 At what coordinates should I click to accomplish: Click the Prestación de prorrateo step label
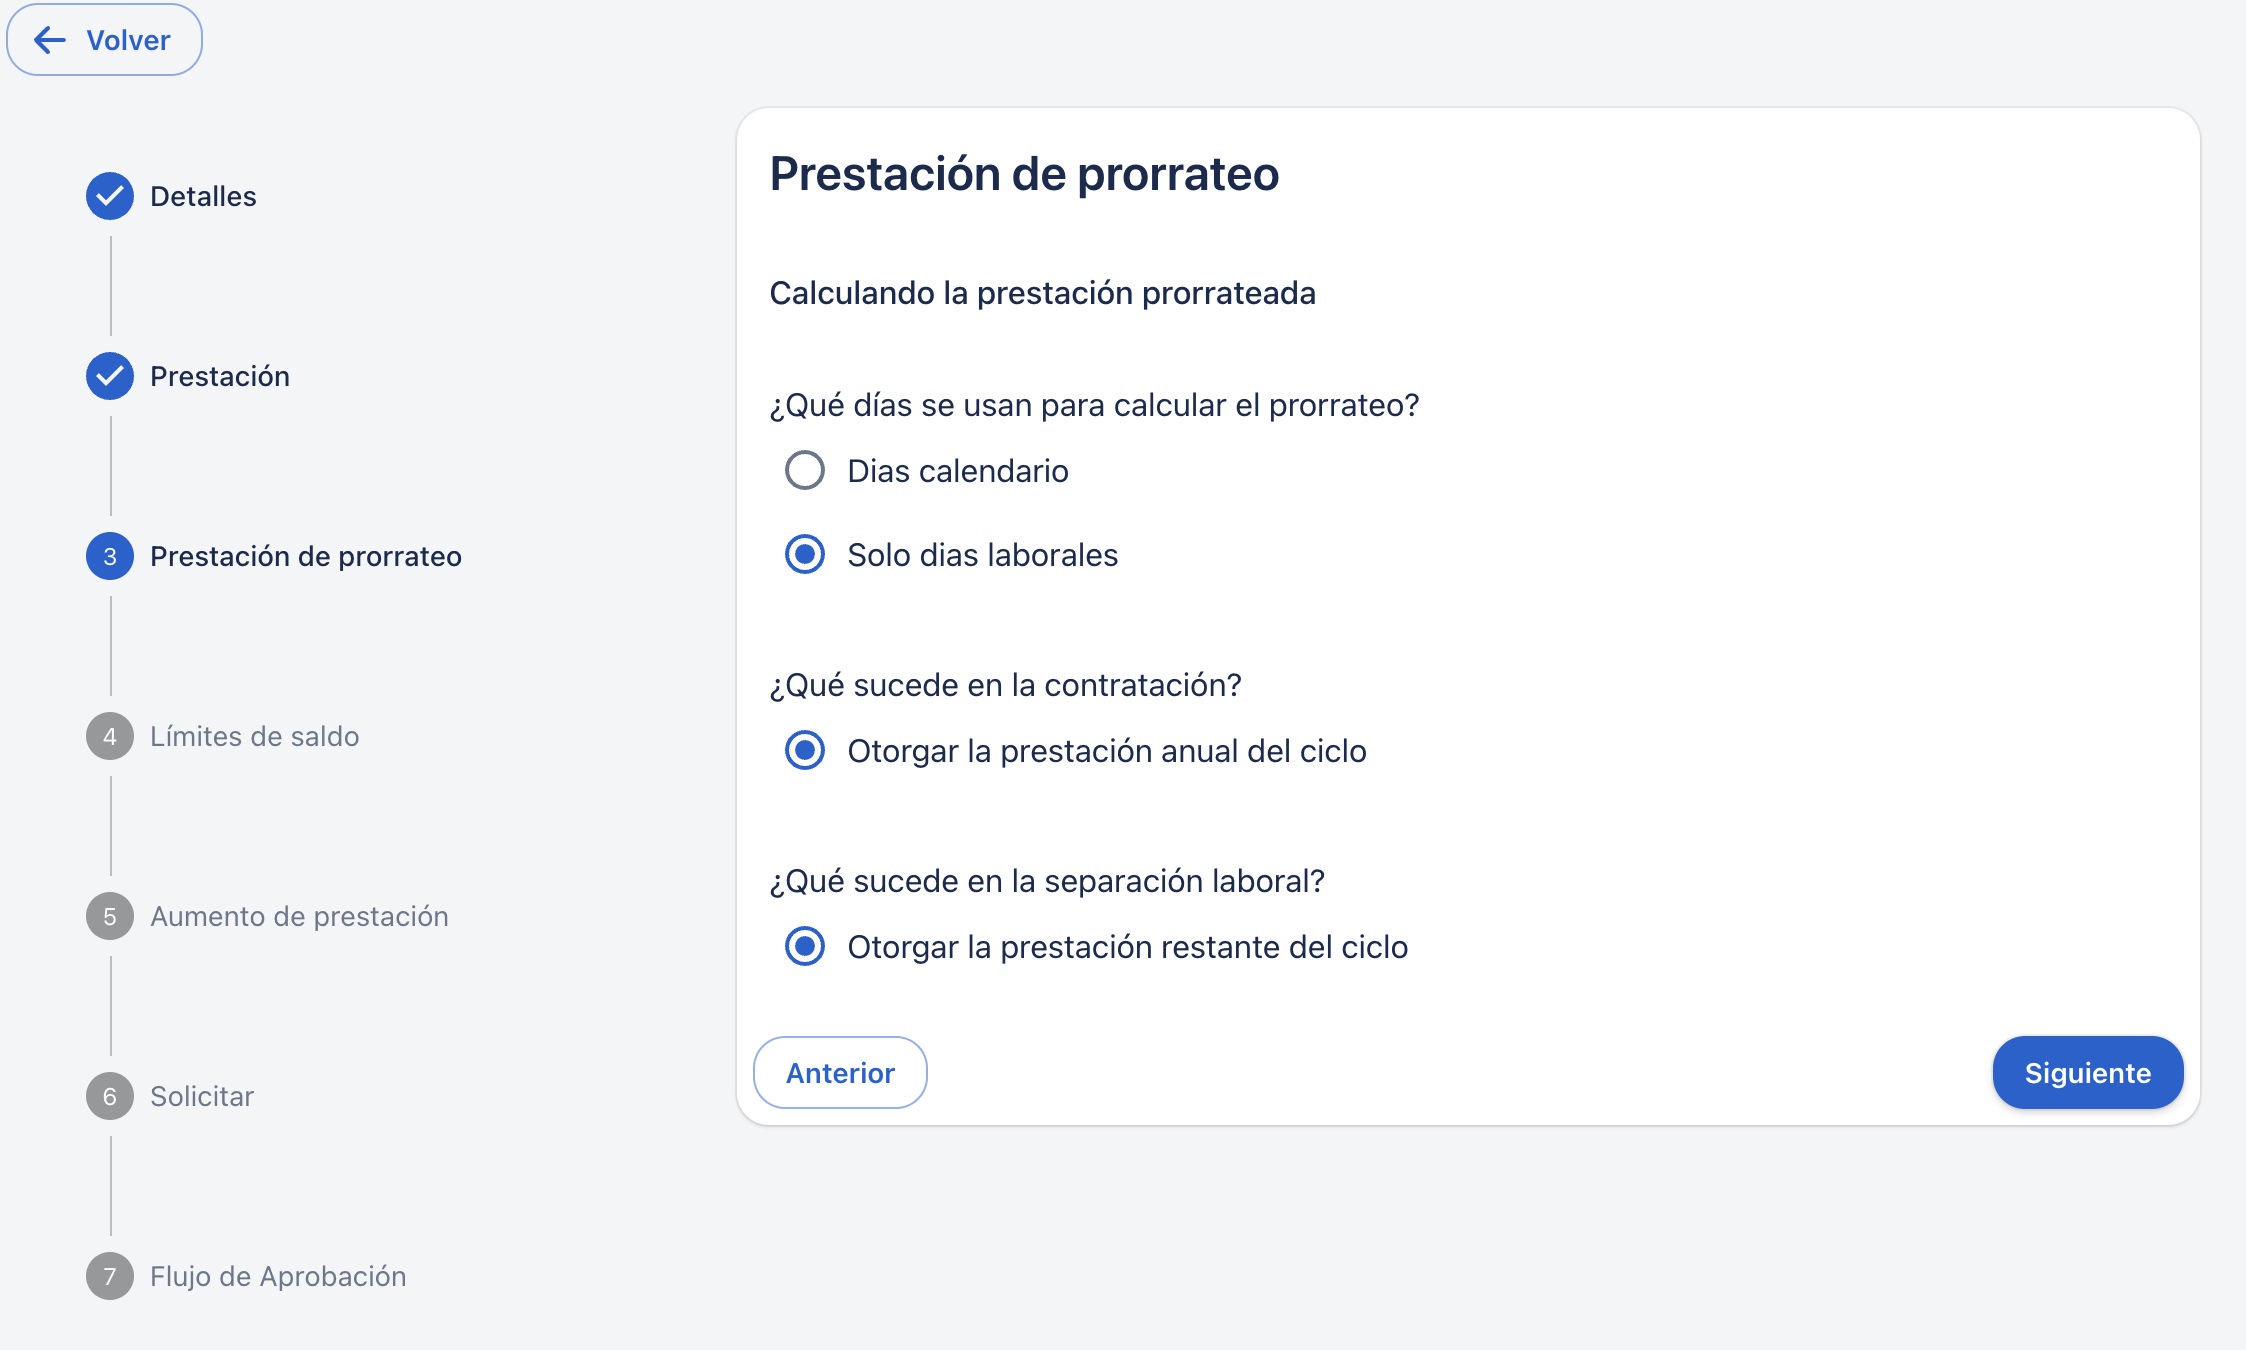click(x=306, y=556)
